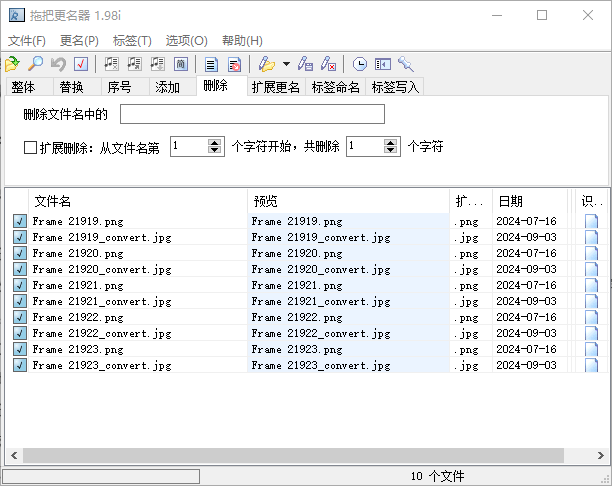This screenshot has width=612, height=486.
Task: Enable the 扩展删除 checkbox
Action: (30, 148)
